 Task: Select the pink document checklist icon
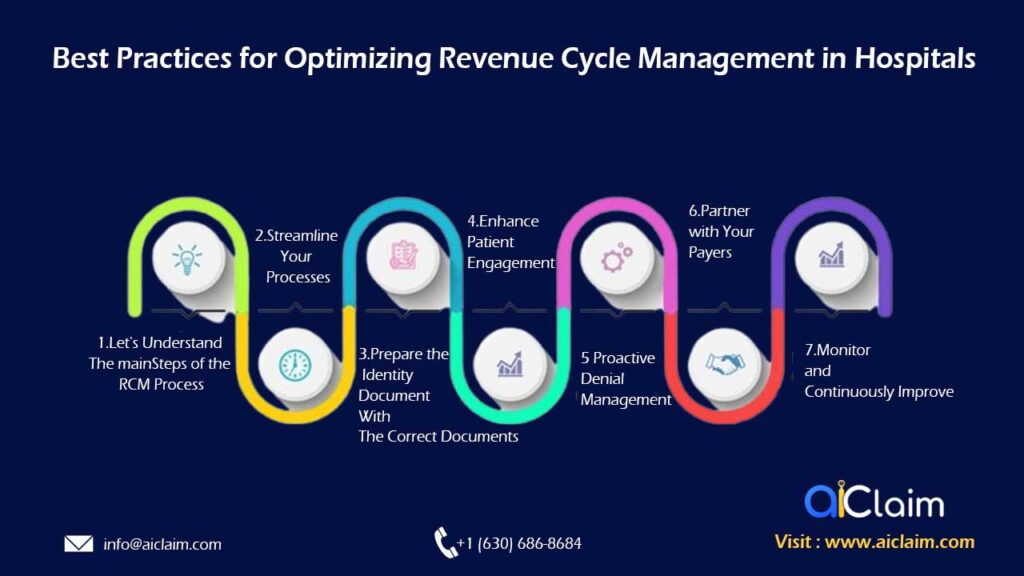pos(403,257)
